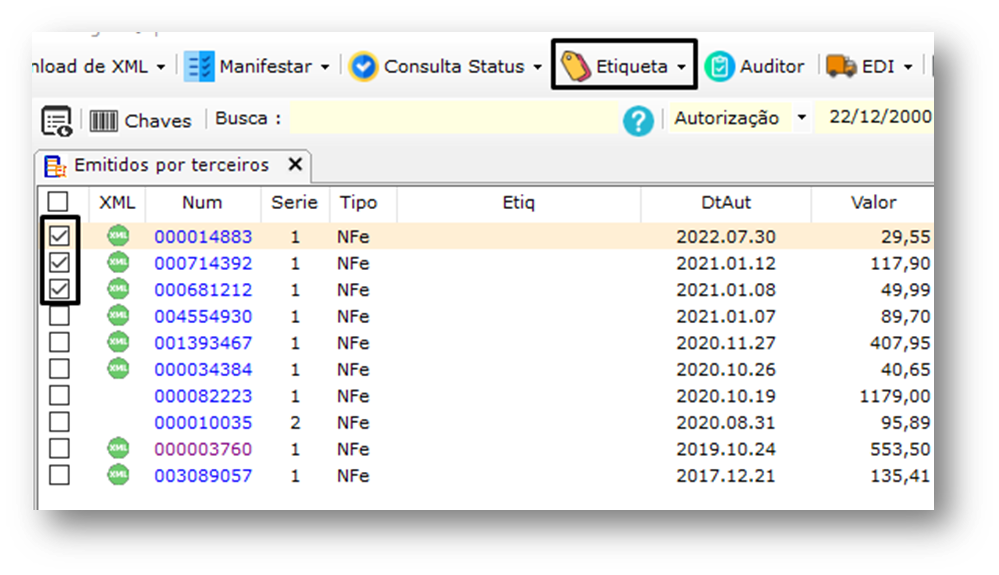Open visited note number 000003760 link
This screenshot has width=999, height=575.
(203, 450)
